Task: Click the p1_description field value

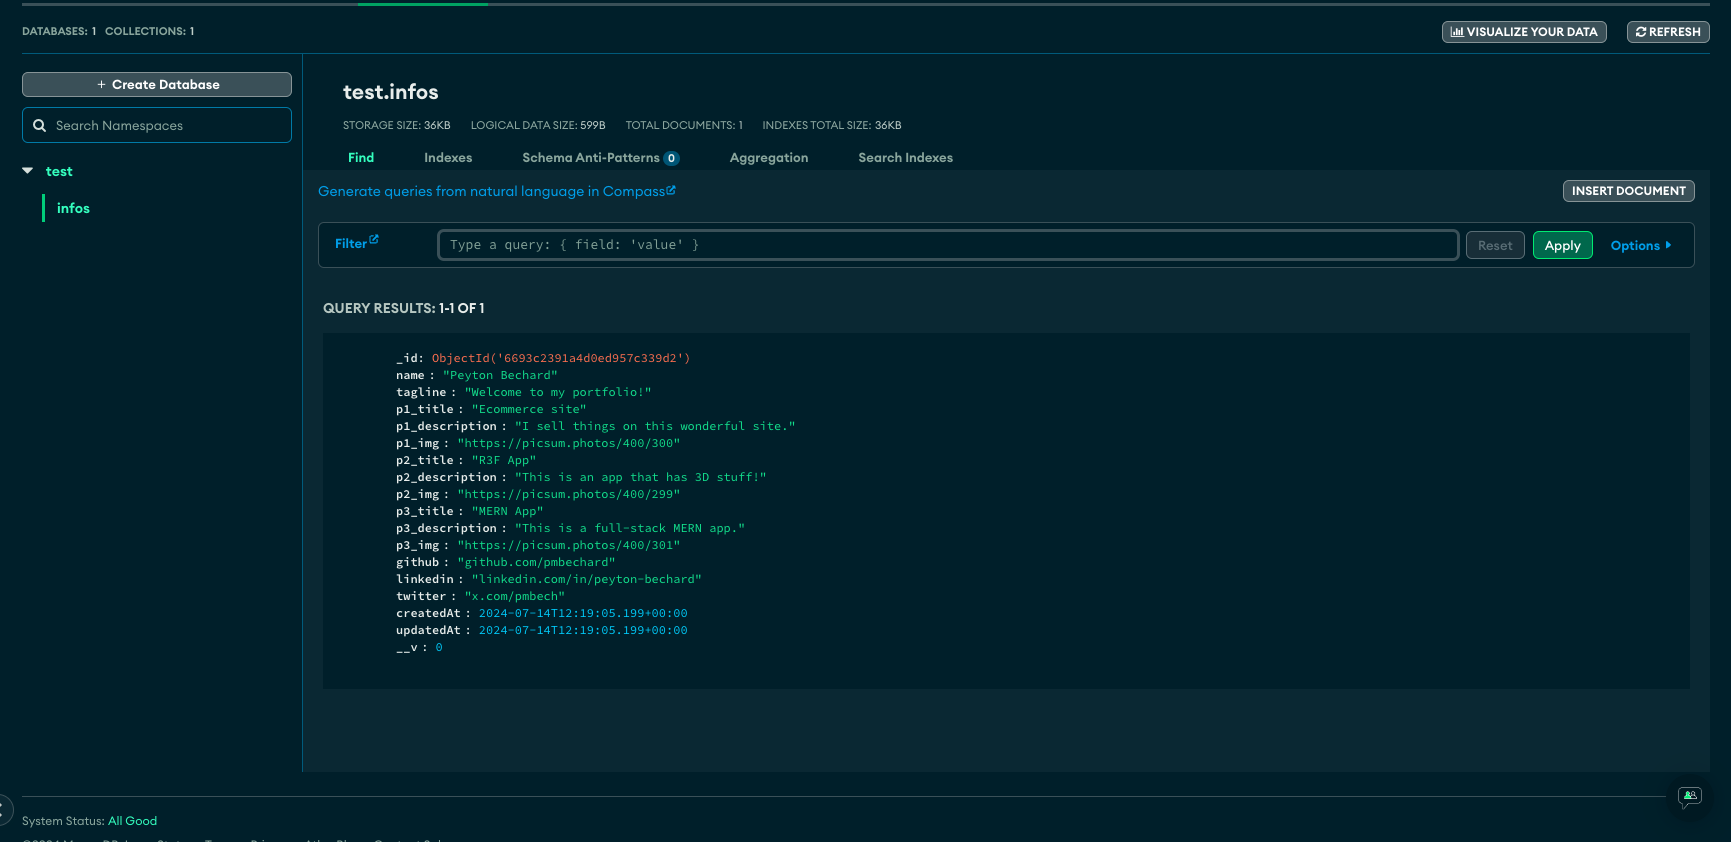Action: click(655, 426)
